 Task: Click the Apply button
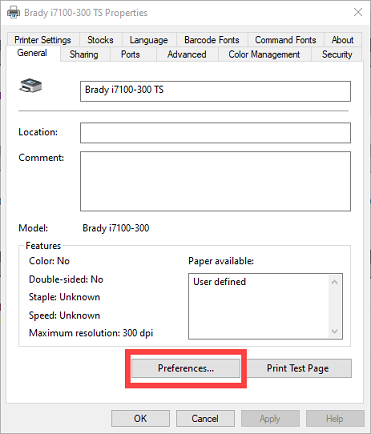tap(270, 419)
